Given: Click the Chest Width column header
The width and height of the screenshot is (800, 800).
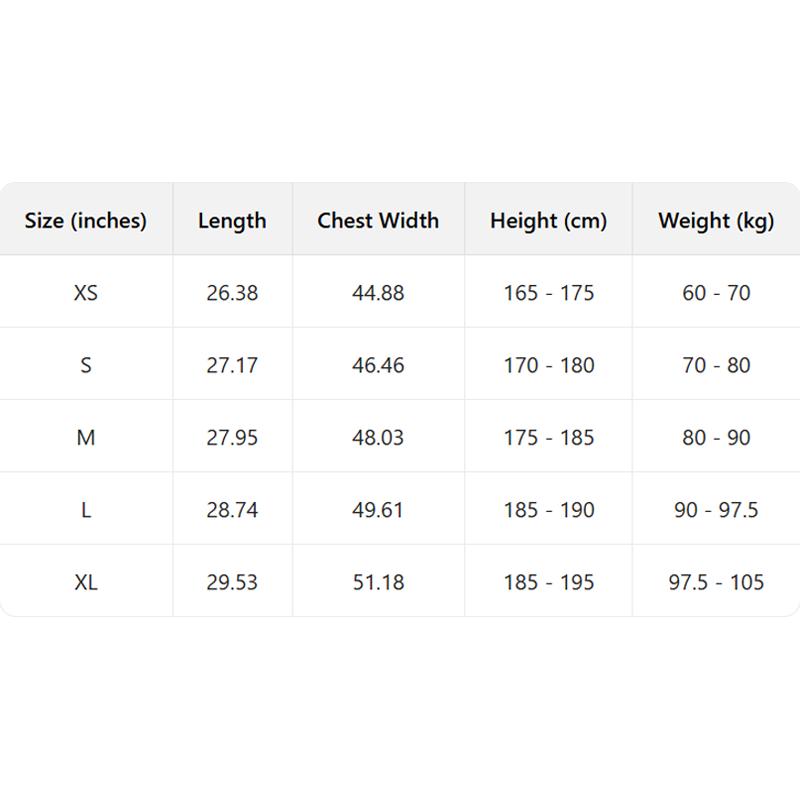Looking at the screenshot, I should [378, 221].
